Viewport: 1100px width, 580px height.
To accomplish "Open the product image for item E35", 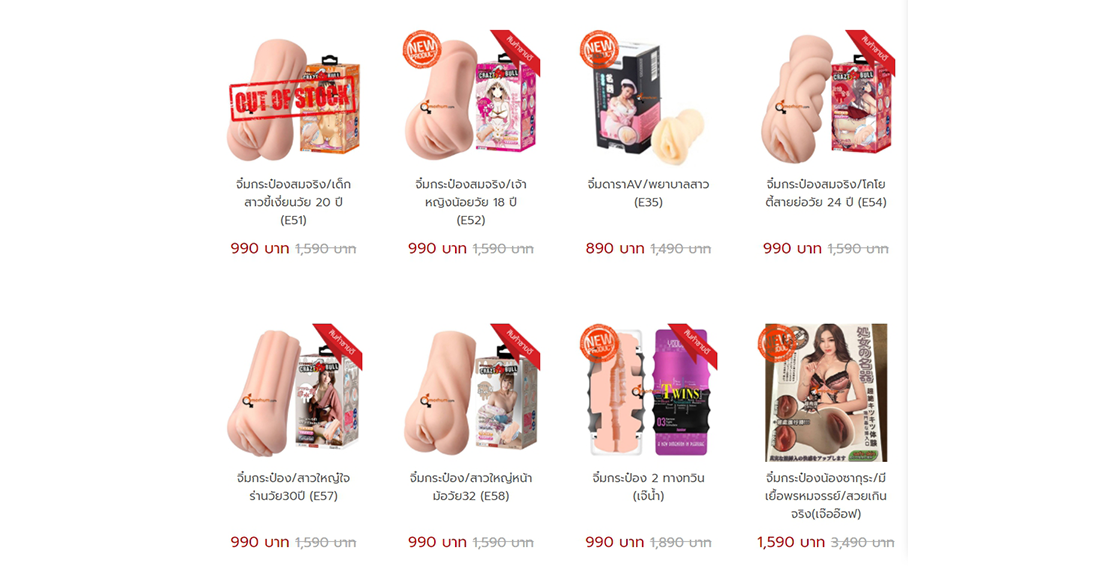I will (x=648, y=98).
